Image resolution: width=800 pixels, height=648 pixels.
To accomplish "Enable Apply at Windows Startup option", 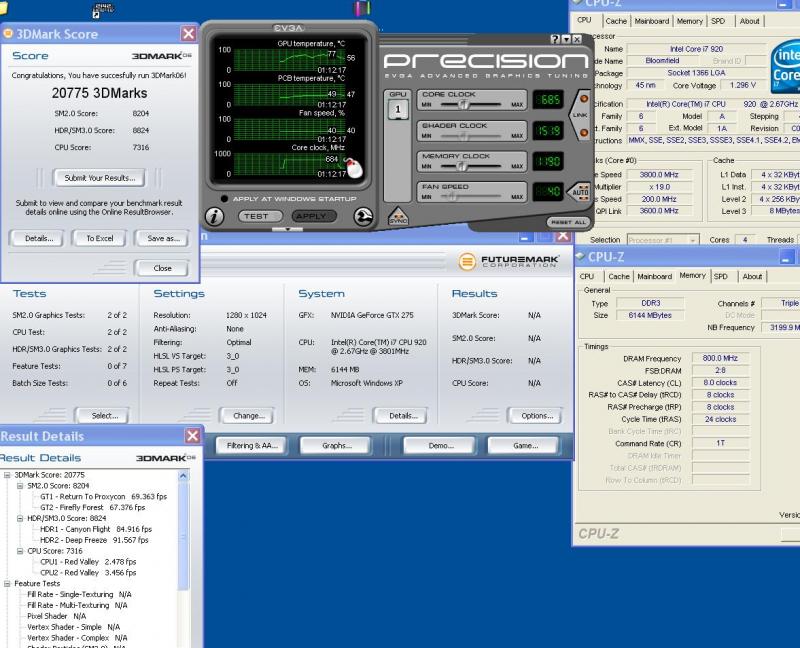I will (x=224, y=198).
